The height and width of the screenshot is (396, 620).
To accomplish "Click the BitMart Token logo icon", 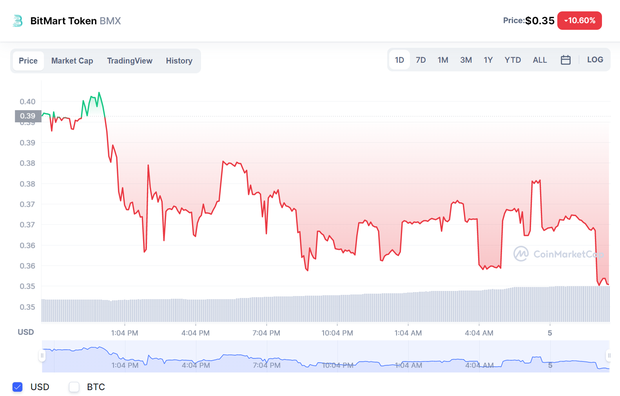I will (17, 21).
